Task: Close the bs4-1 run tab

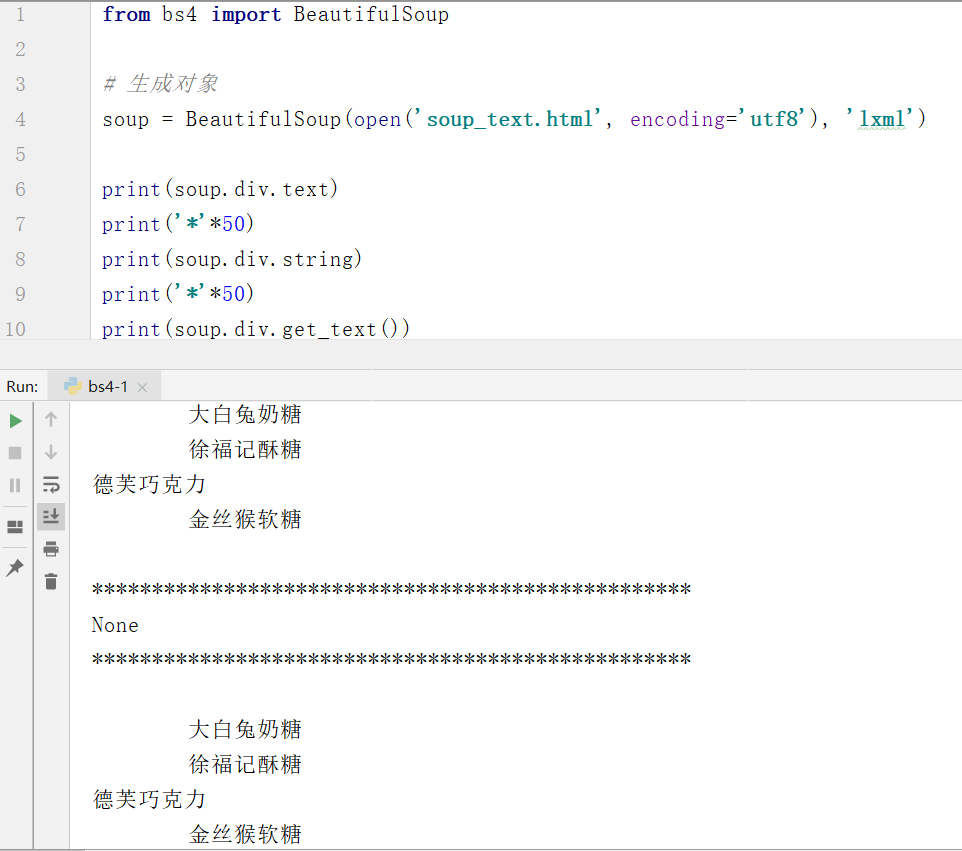Action: coord(142,387)
